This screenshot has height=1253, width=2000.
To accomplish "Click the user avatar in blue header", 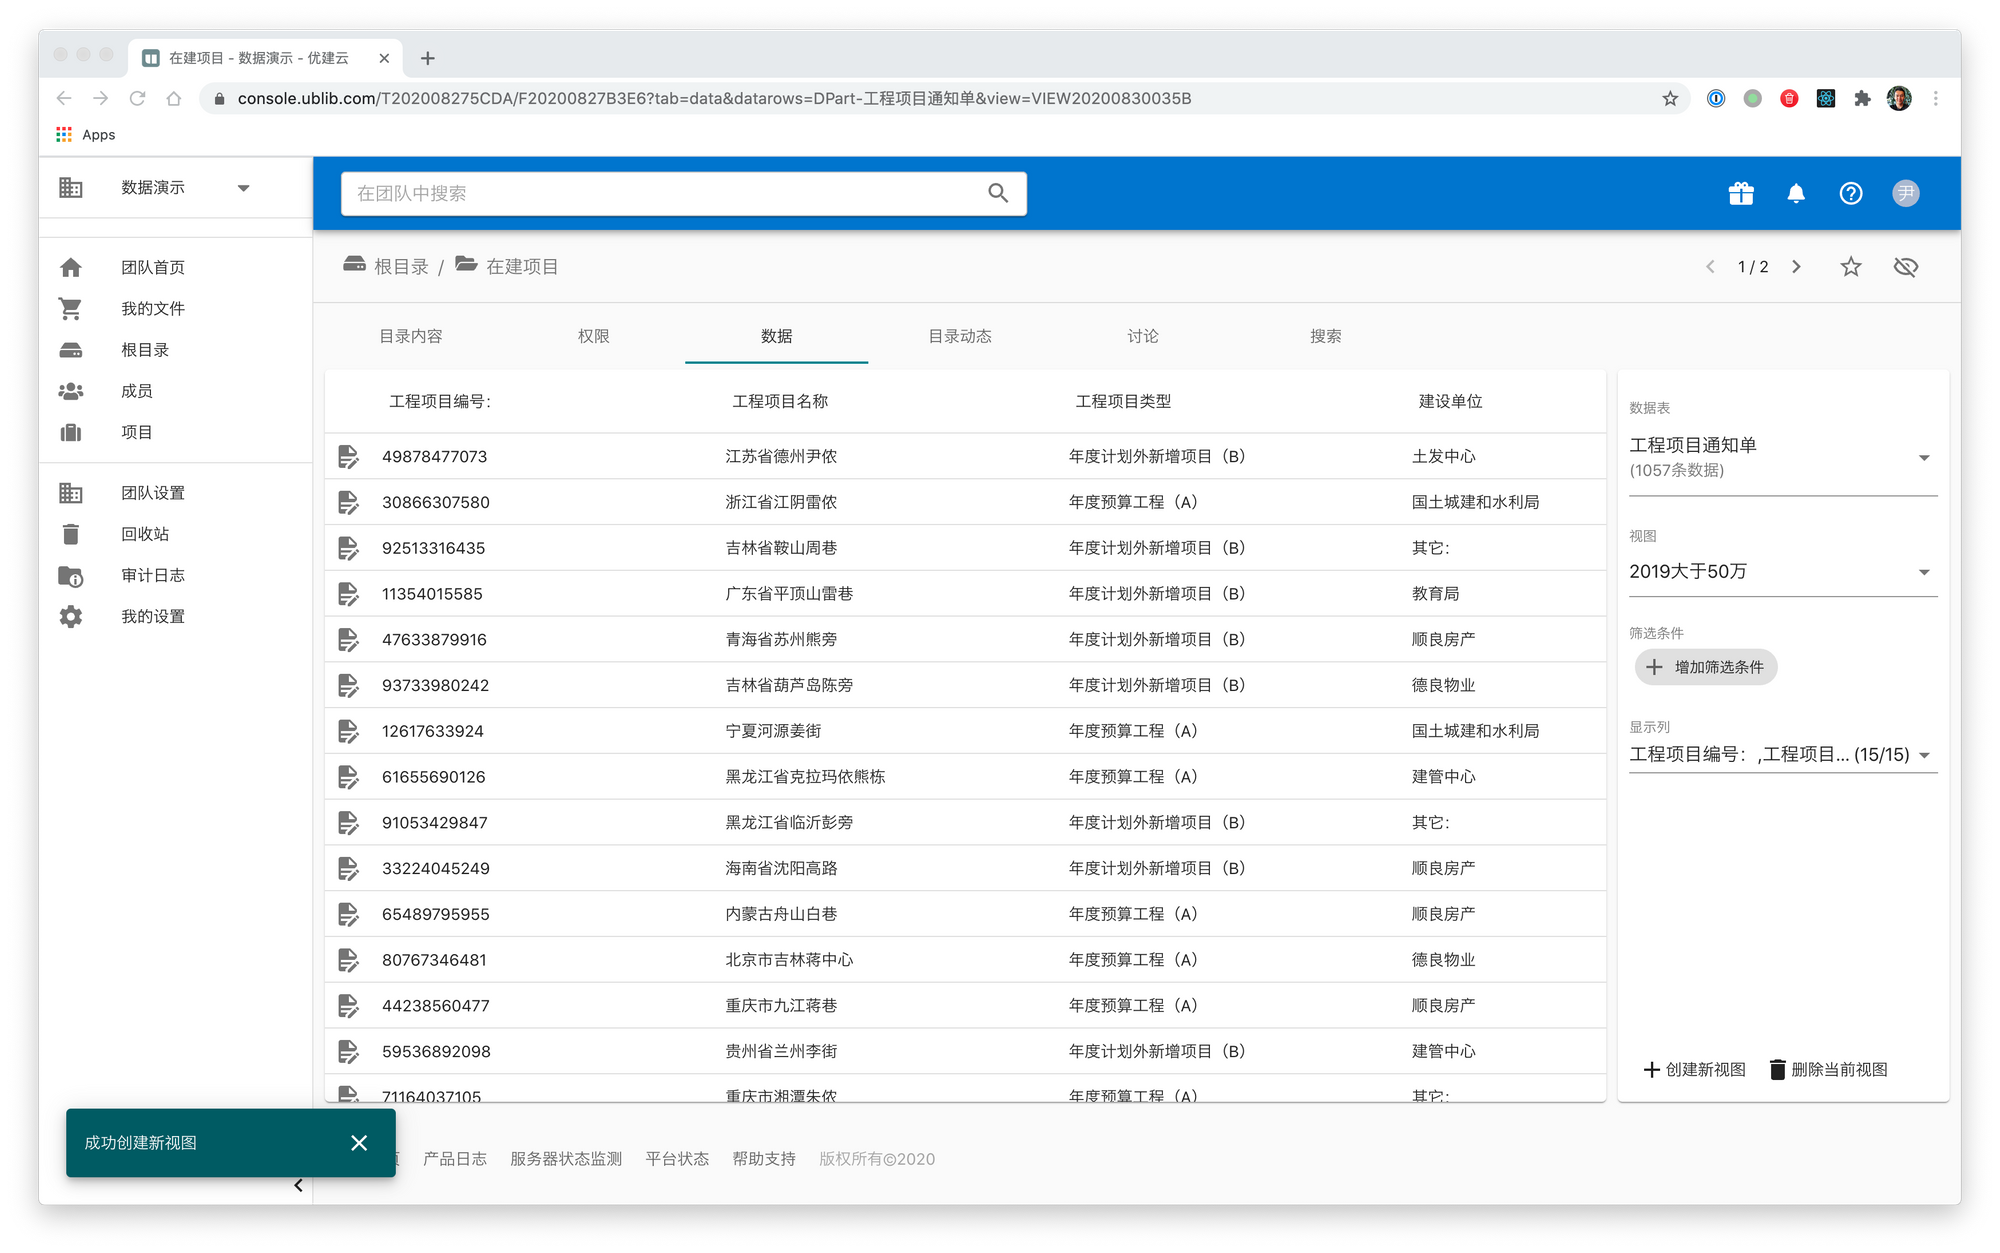I will tap(1906, 193).
